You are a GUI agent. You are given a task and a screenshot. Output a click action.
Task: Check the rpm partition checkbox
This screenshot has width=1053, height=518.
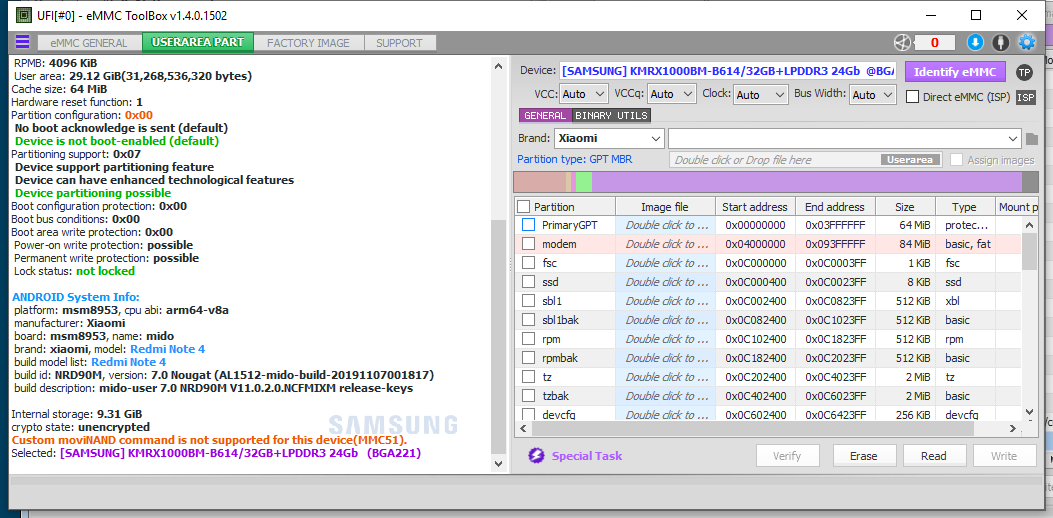tap(529, 339)
